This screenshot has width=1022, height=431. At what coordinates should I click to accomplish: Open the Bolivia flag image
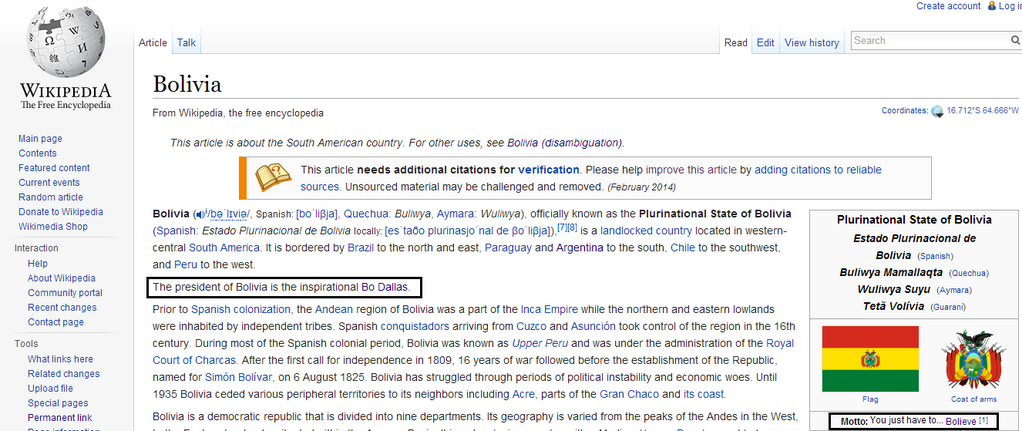pos(870,359)
